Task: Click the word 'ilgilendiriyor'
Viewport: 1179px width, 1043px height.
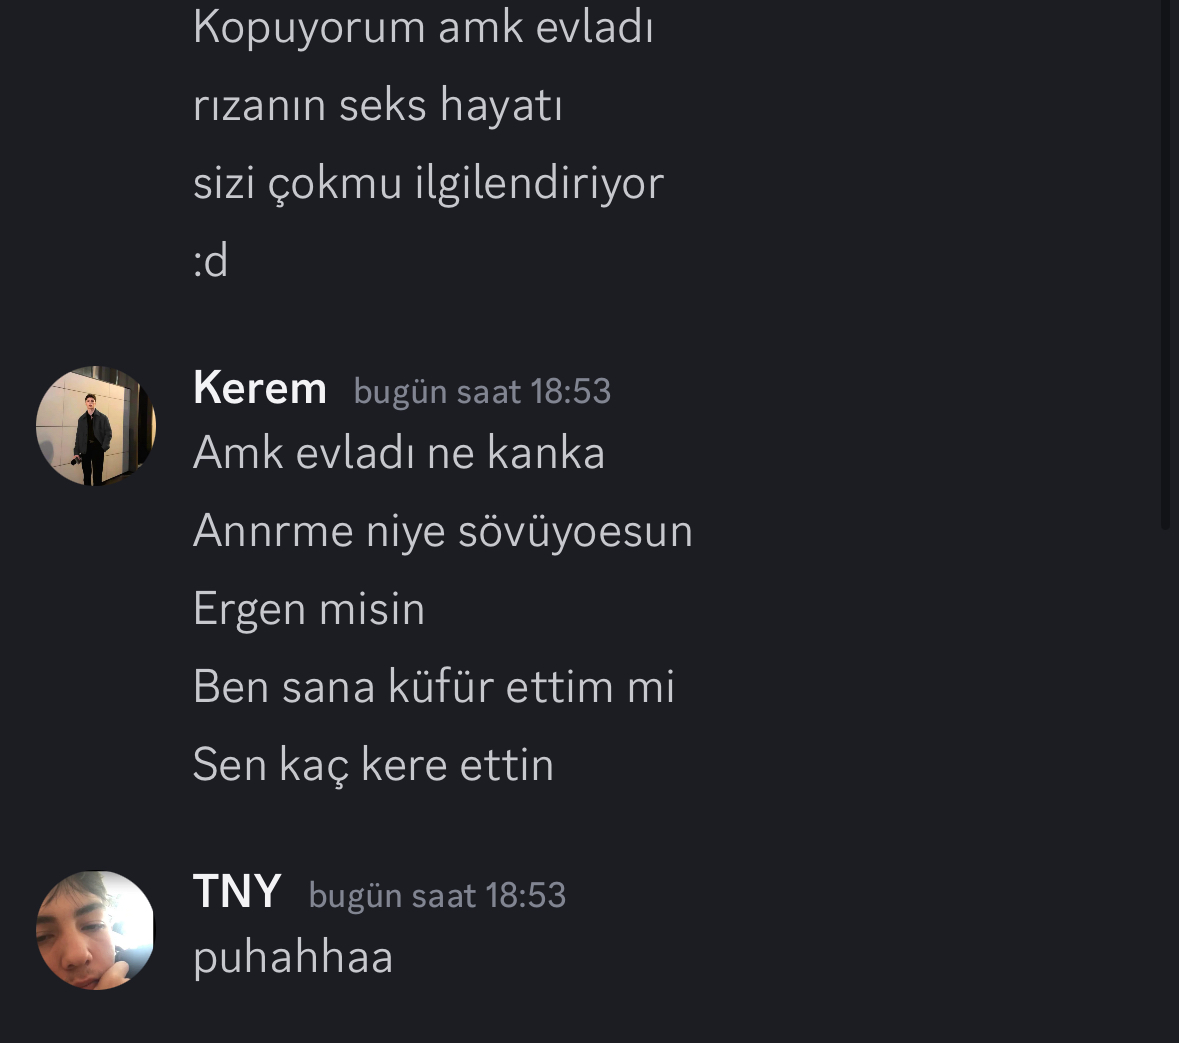Action: [x=540, y=183]
